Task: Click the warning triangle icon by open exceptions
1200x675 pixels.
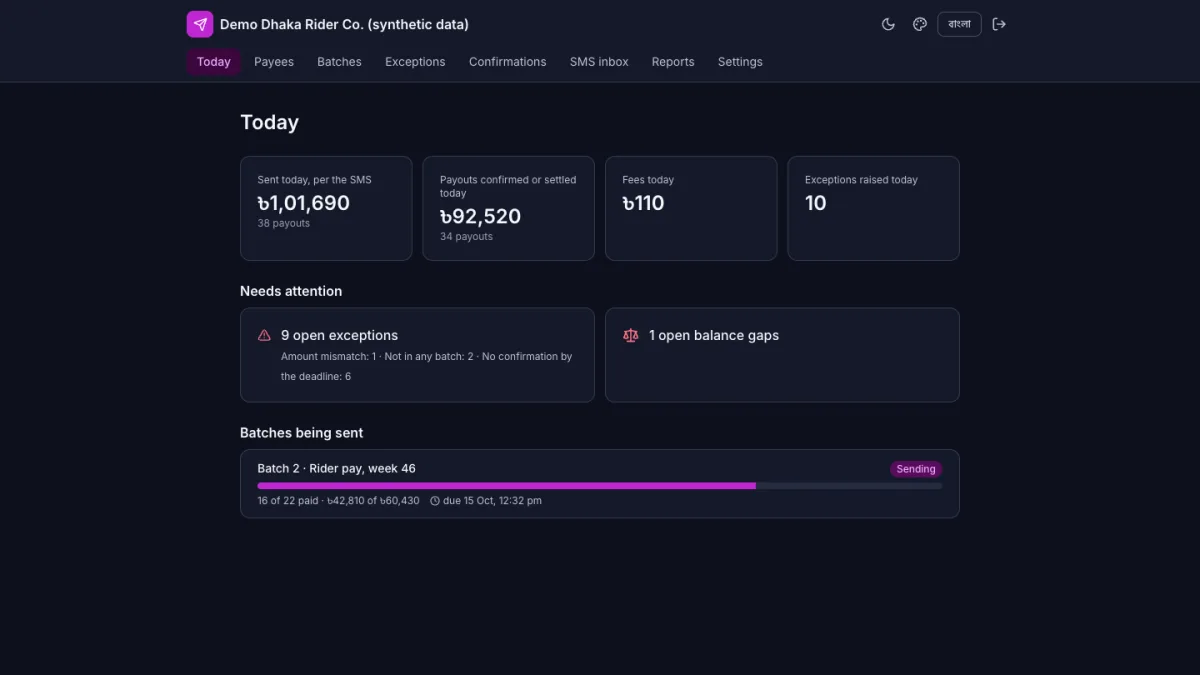Action: tap(264, 336)
